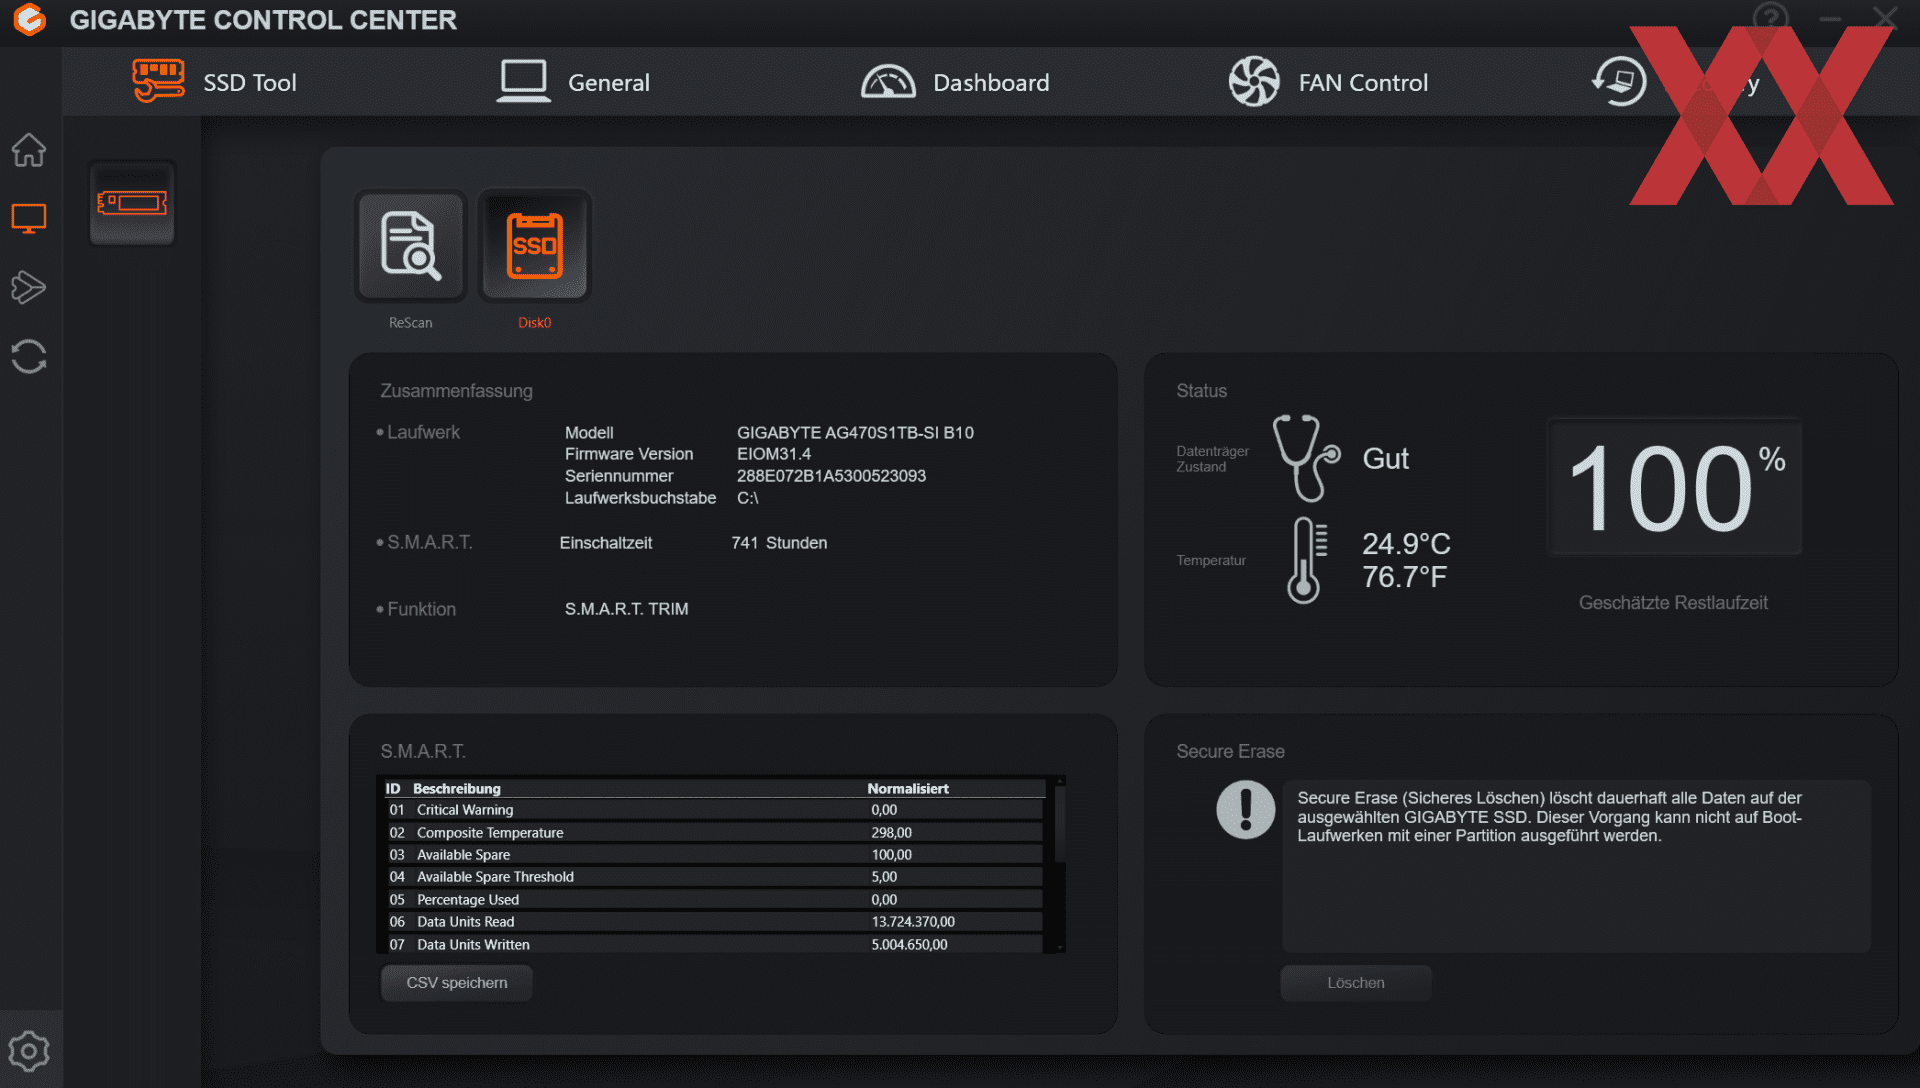
Task: Select the monitor sidebar icon
Action: (x=29, y=219)
